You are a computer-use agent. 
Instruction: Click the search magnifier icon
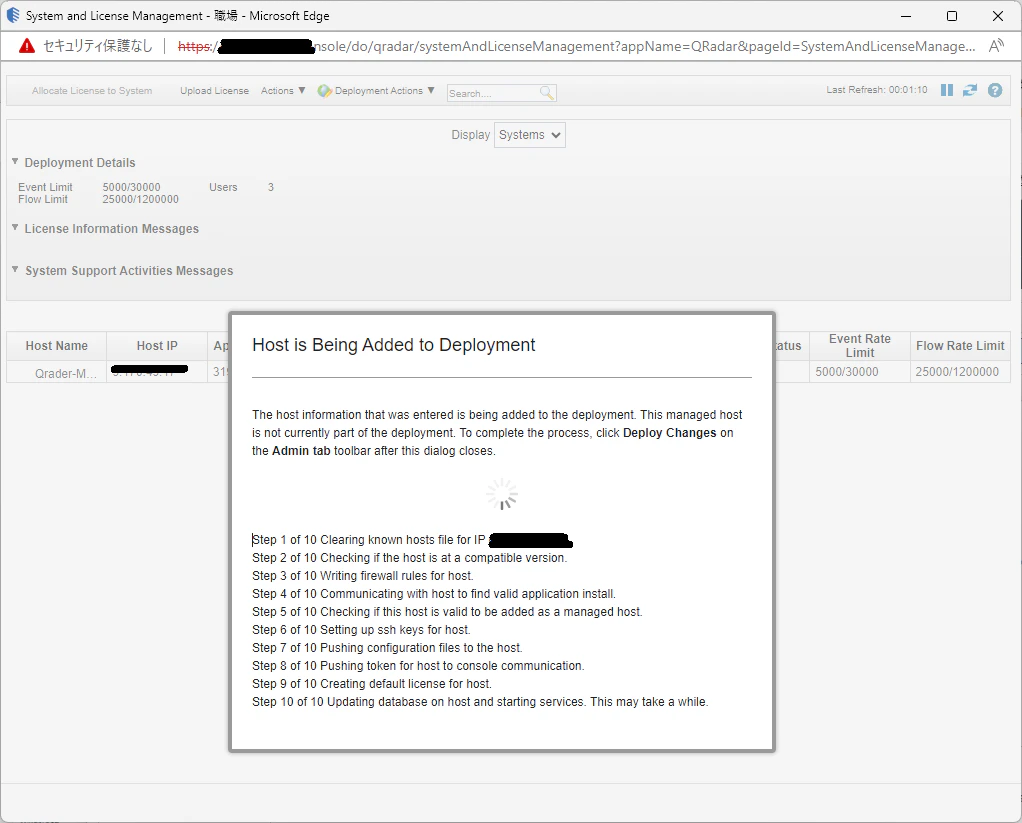click(547, 93)
